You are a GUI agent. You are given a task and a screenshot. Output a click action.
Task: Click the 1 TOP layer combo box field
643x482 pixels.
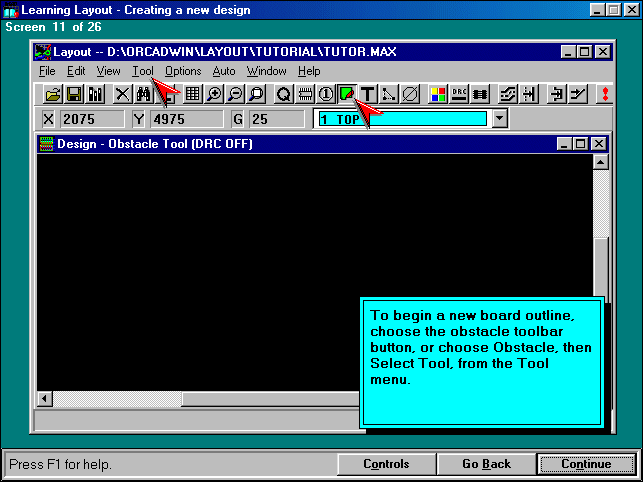(x=402, y=119)
